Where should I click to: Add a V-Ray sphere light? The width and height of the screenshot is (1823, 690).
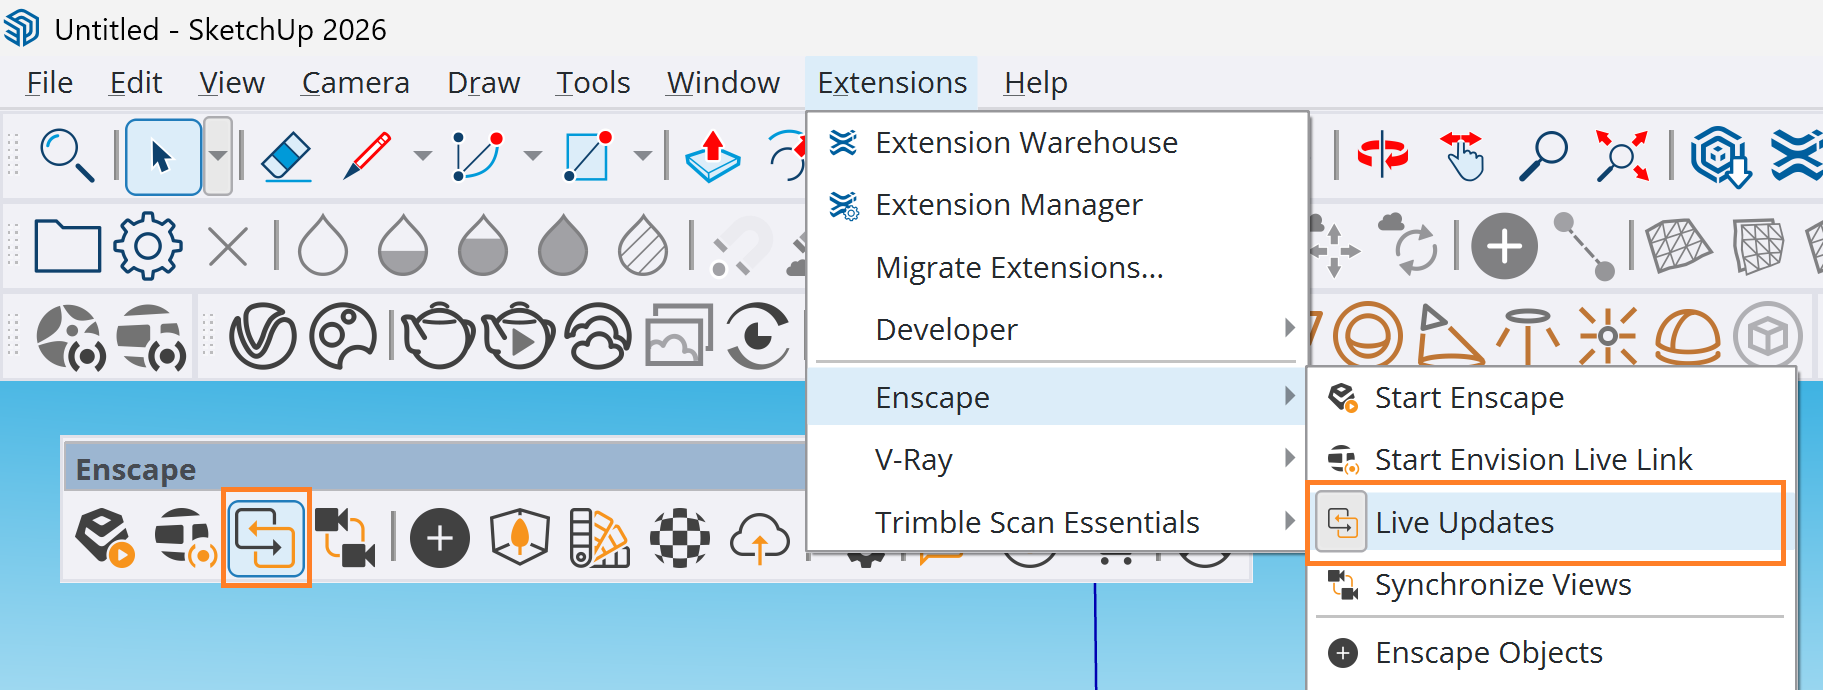[1367, 336]
